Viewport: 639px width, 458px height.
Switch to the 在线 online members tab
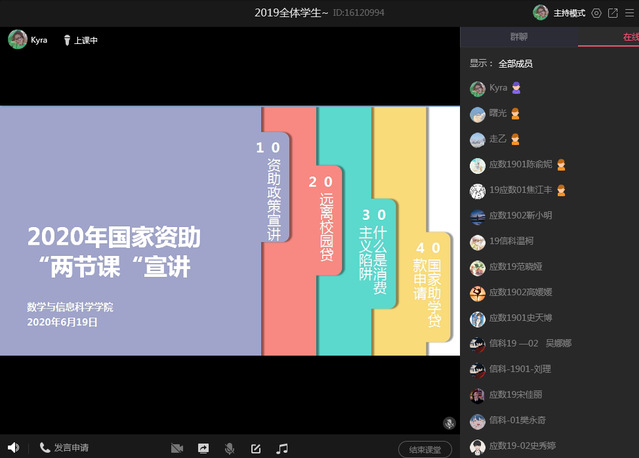628,37
